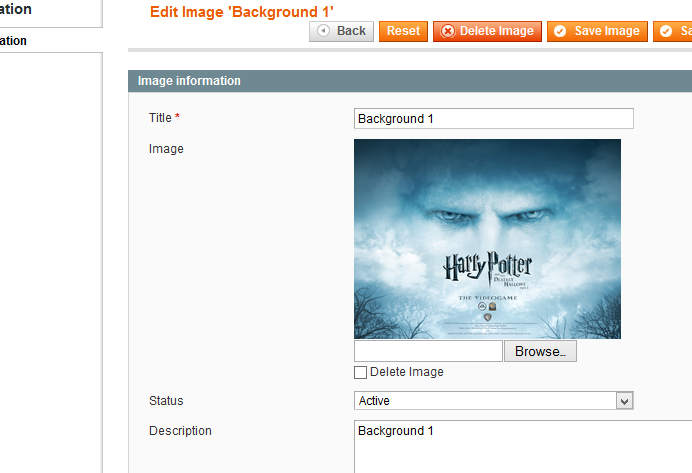The image size is (692, 473).
Task: Click the back arrow icon in Back button
Action: click(x=323, y=30)
